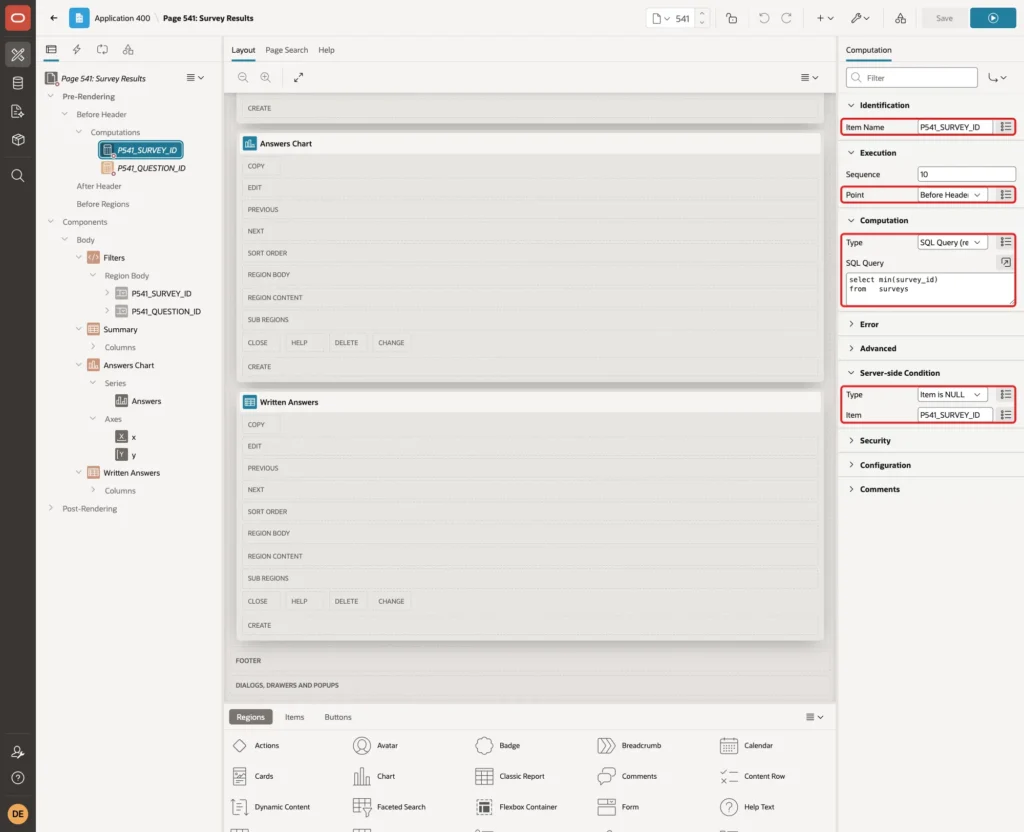Viewport: 1024px width, 832px height.
Task: Open the DE user avatar menu
Action: click(x=18, y=814)
